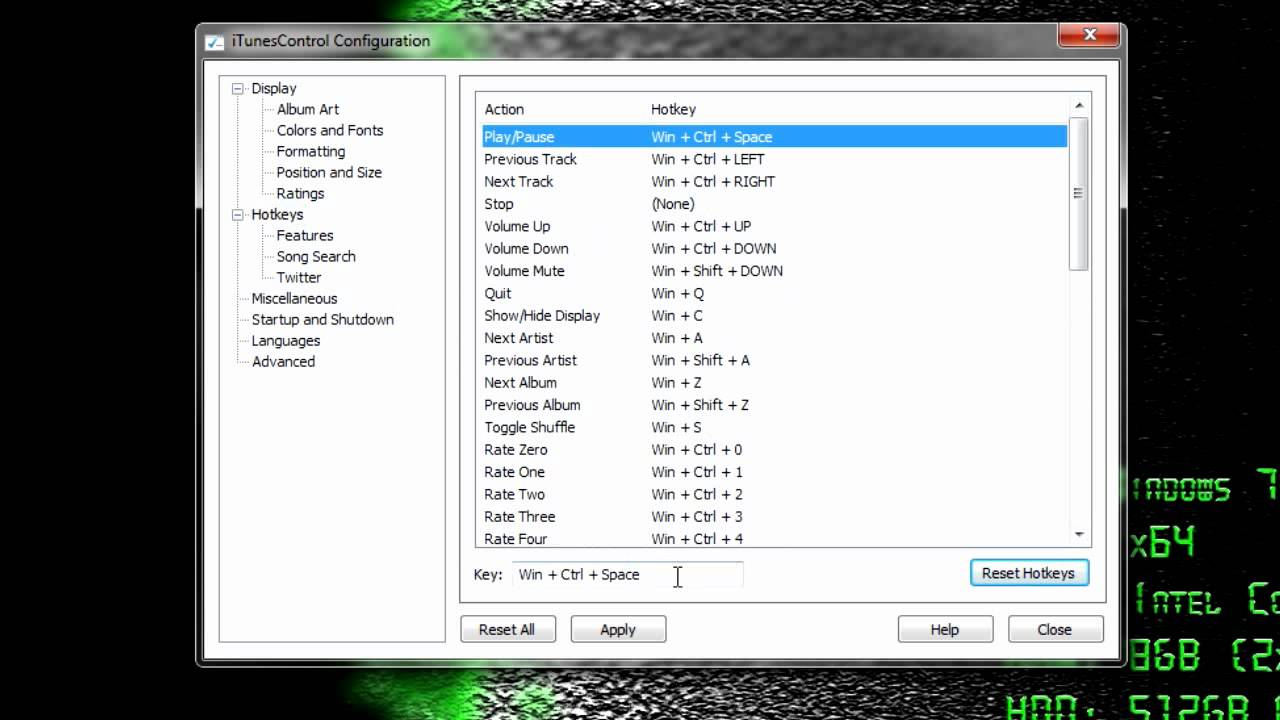Select the Rate Two row
This screenshot has height=720, width=1280.
click(775, 494)
